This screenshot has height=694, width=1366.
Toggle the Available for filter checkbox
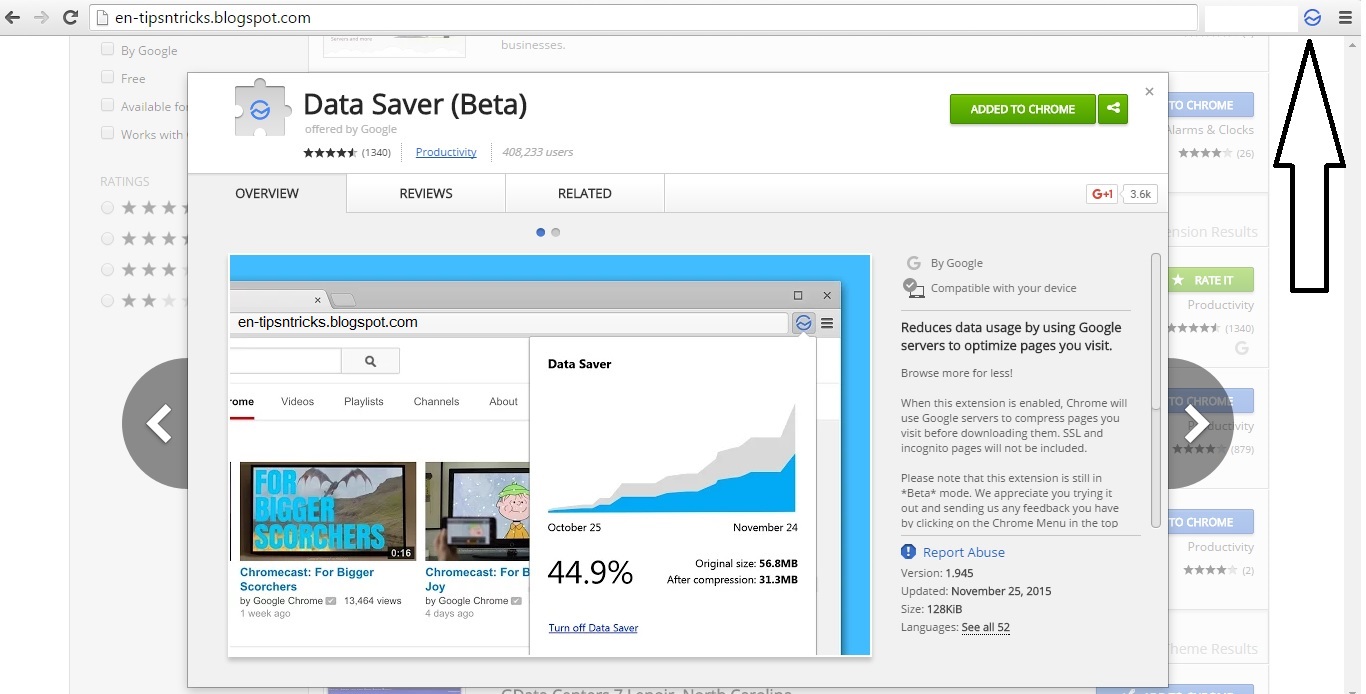coord(107,105)
